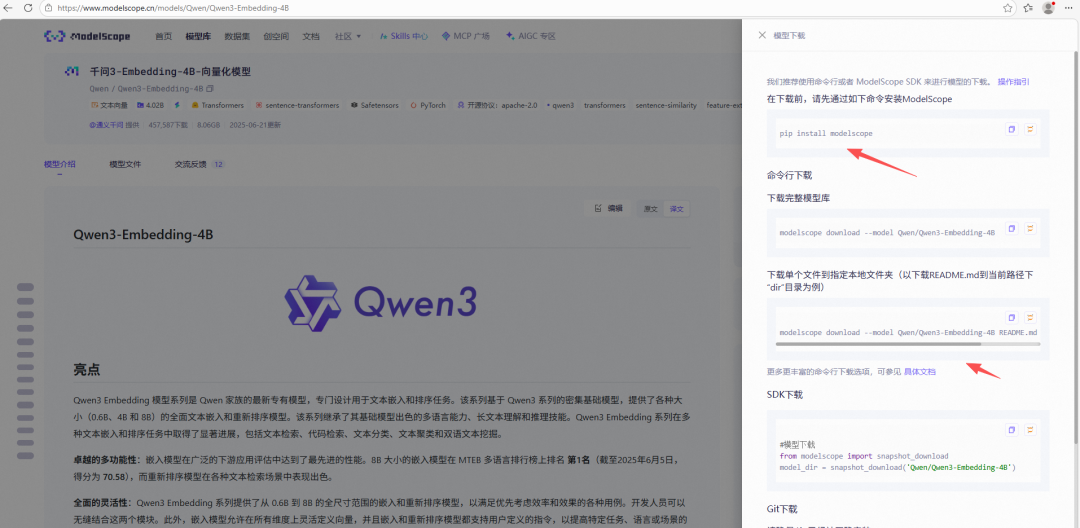The image size is (1080, 528).
Task: Toggle wrap on full model download command
Action: (x=1030, y=229)
